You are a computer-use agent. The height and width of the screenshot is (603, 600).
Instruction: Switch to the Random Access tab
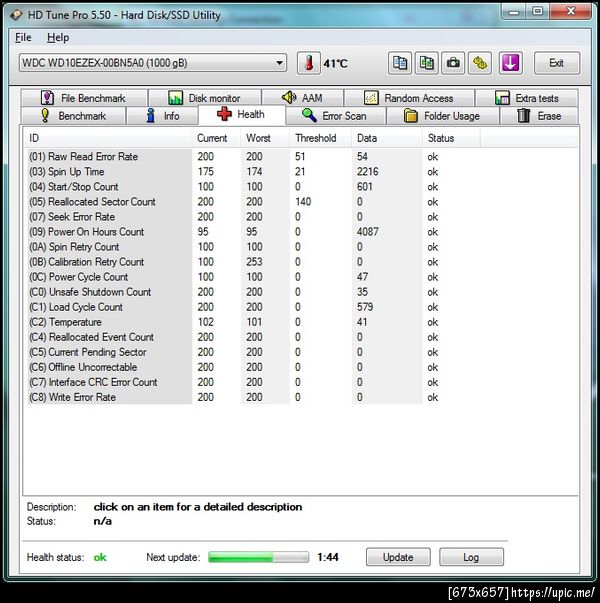point(409,98)
